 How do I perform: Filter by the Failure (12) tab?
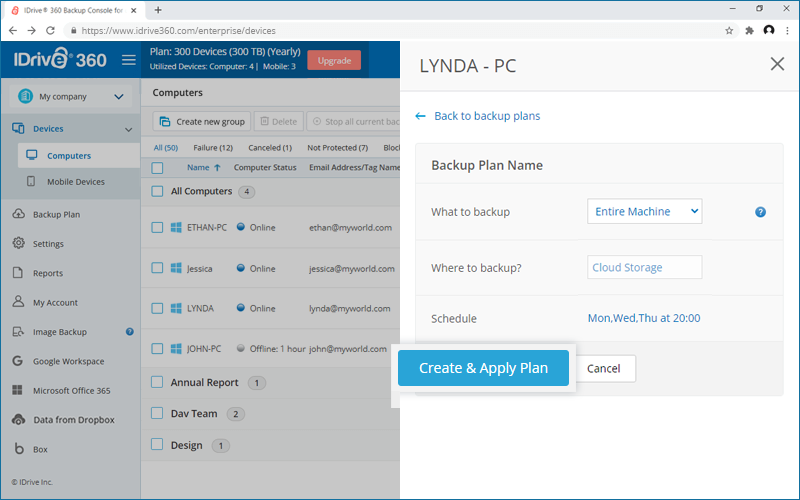tap(213, 147)
